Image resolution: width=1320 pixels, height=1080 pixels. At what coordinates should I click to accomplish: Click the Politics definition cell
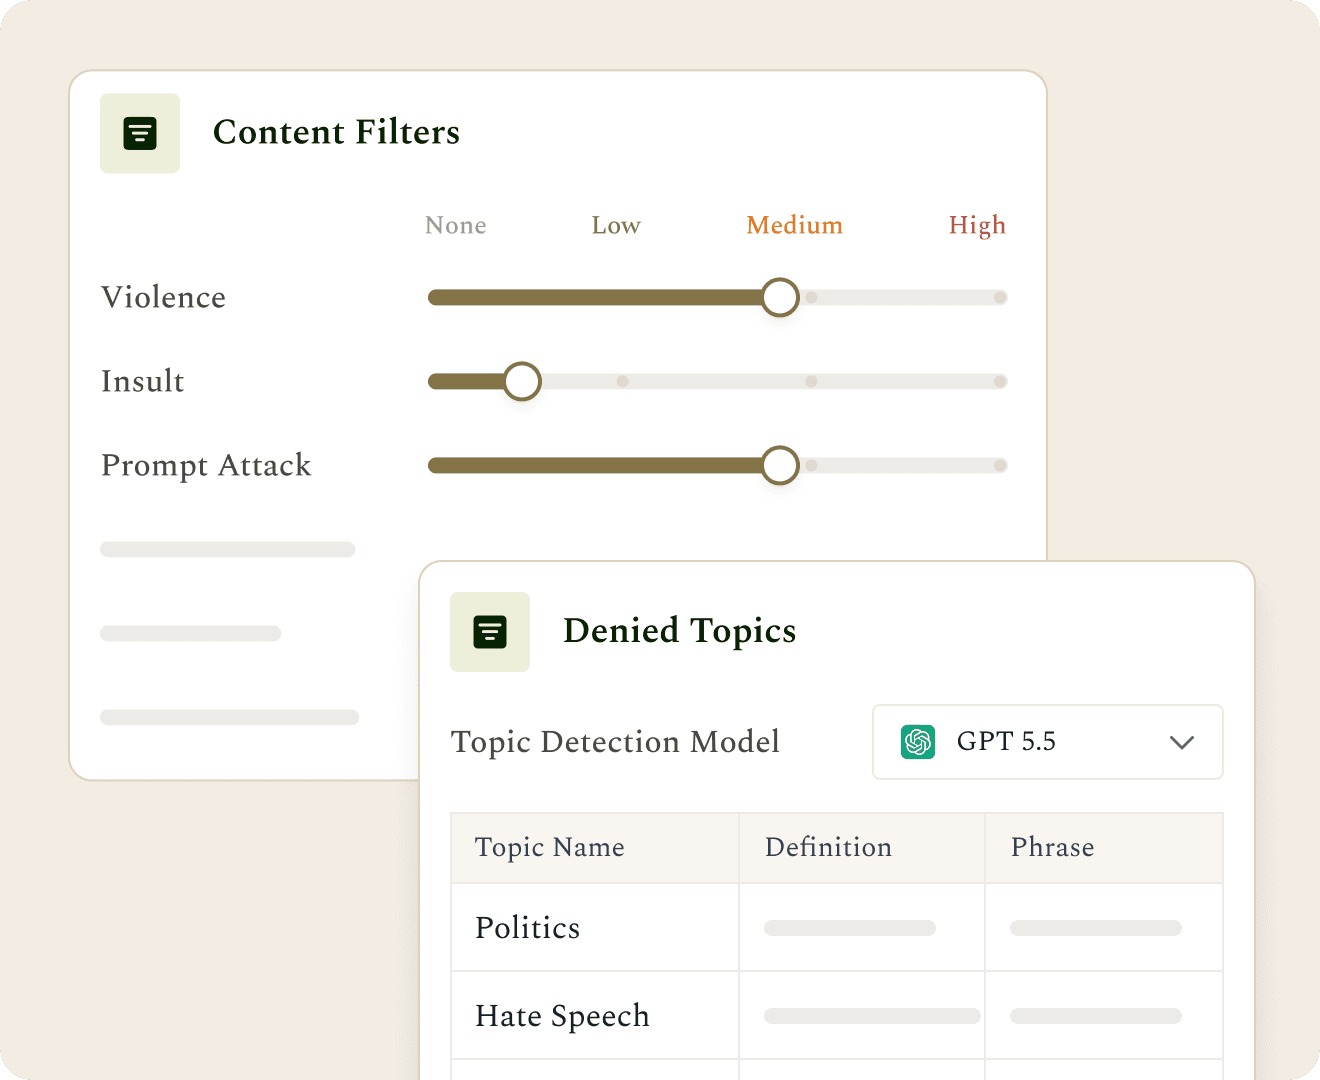click(862, 927)
